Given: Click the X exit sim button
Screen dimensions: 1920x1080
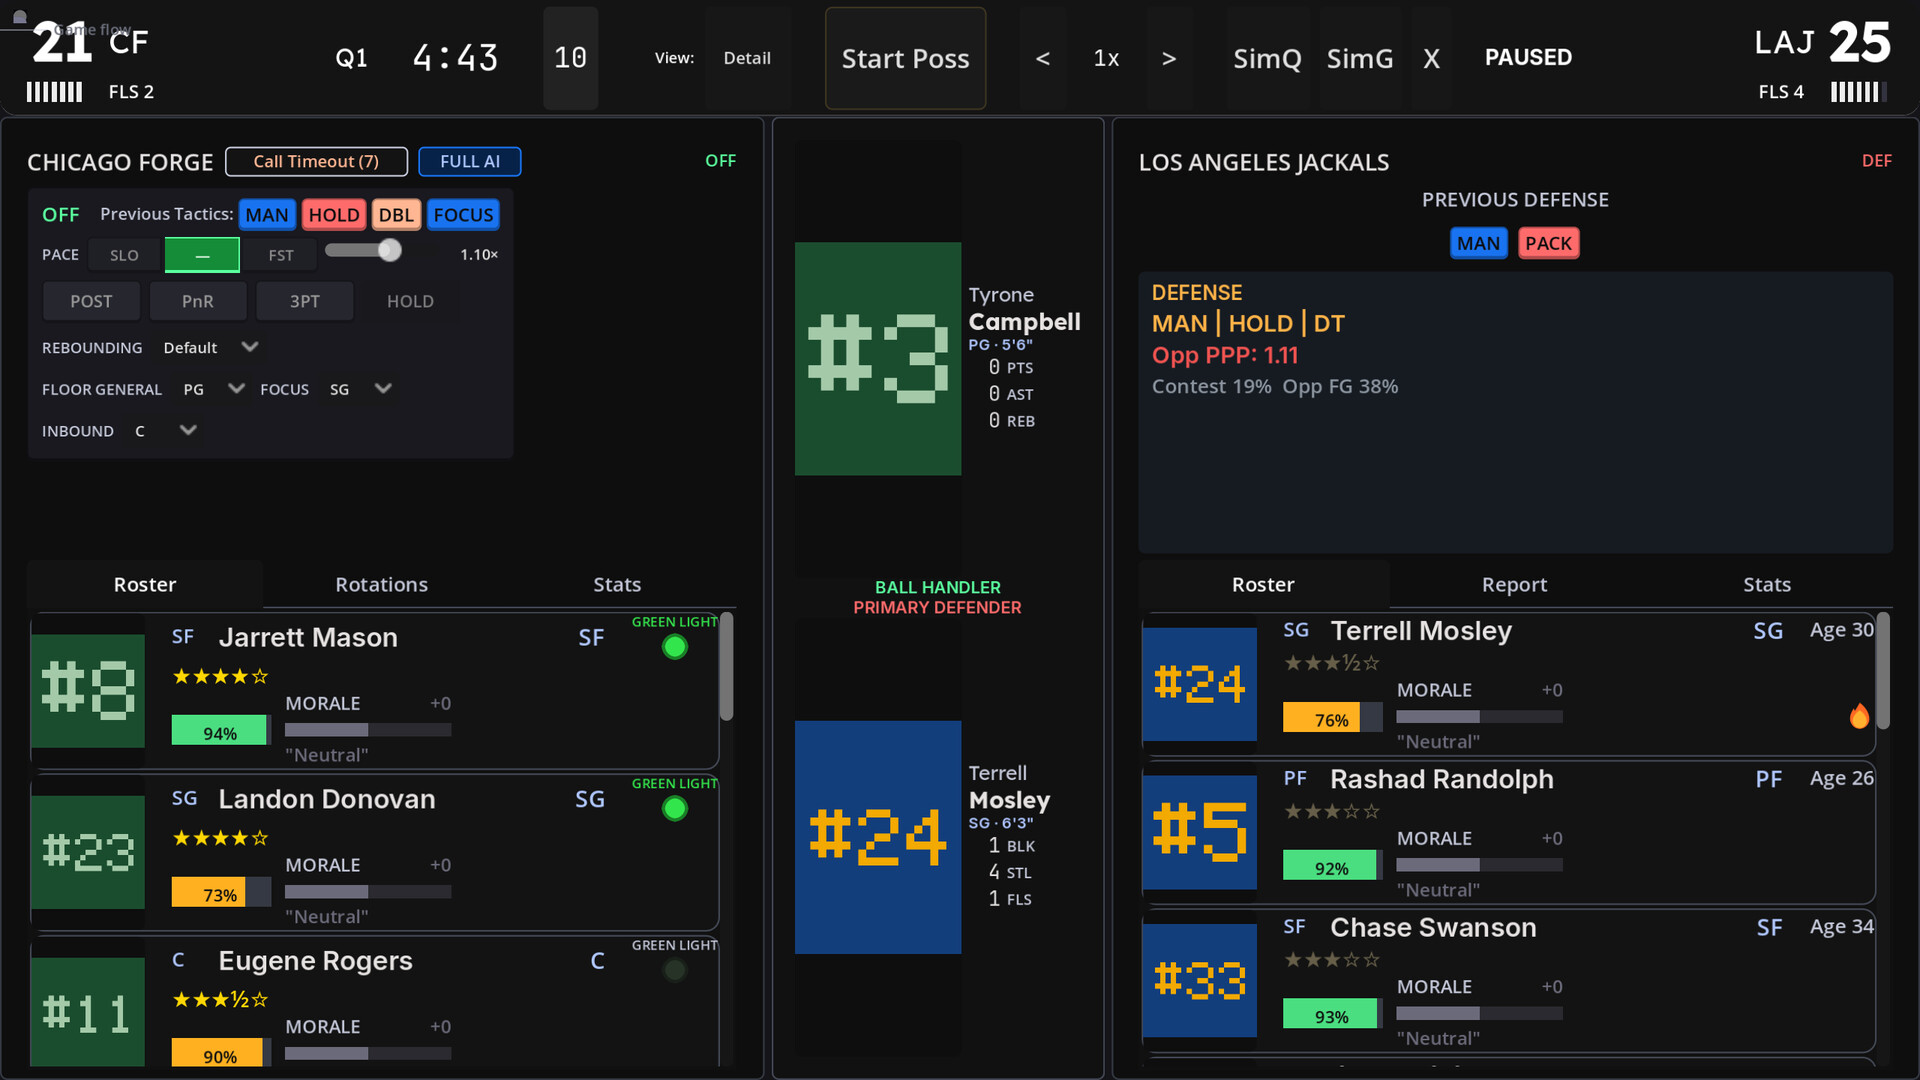Looking at the screenshot, I should click(1431, 59).
